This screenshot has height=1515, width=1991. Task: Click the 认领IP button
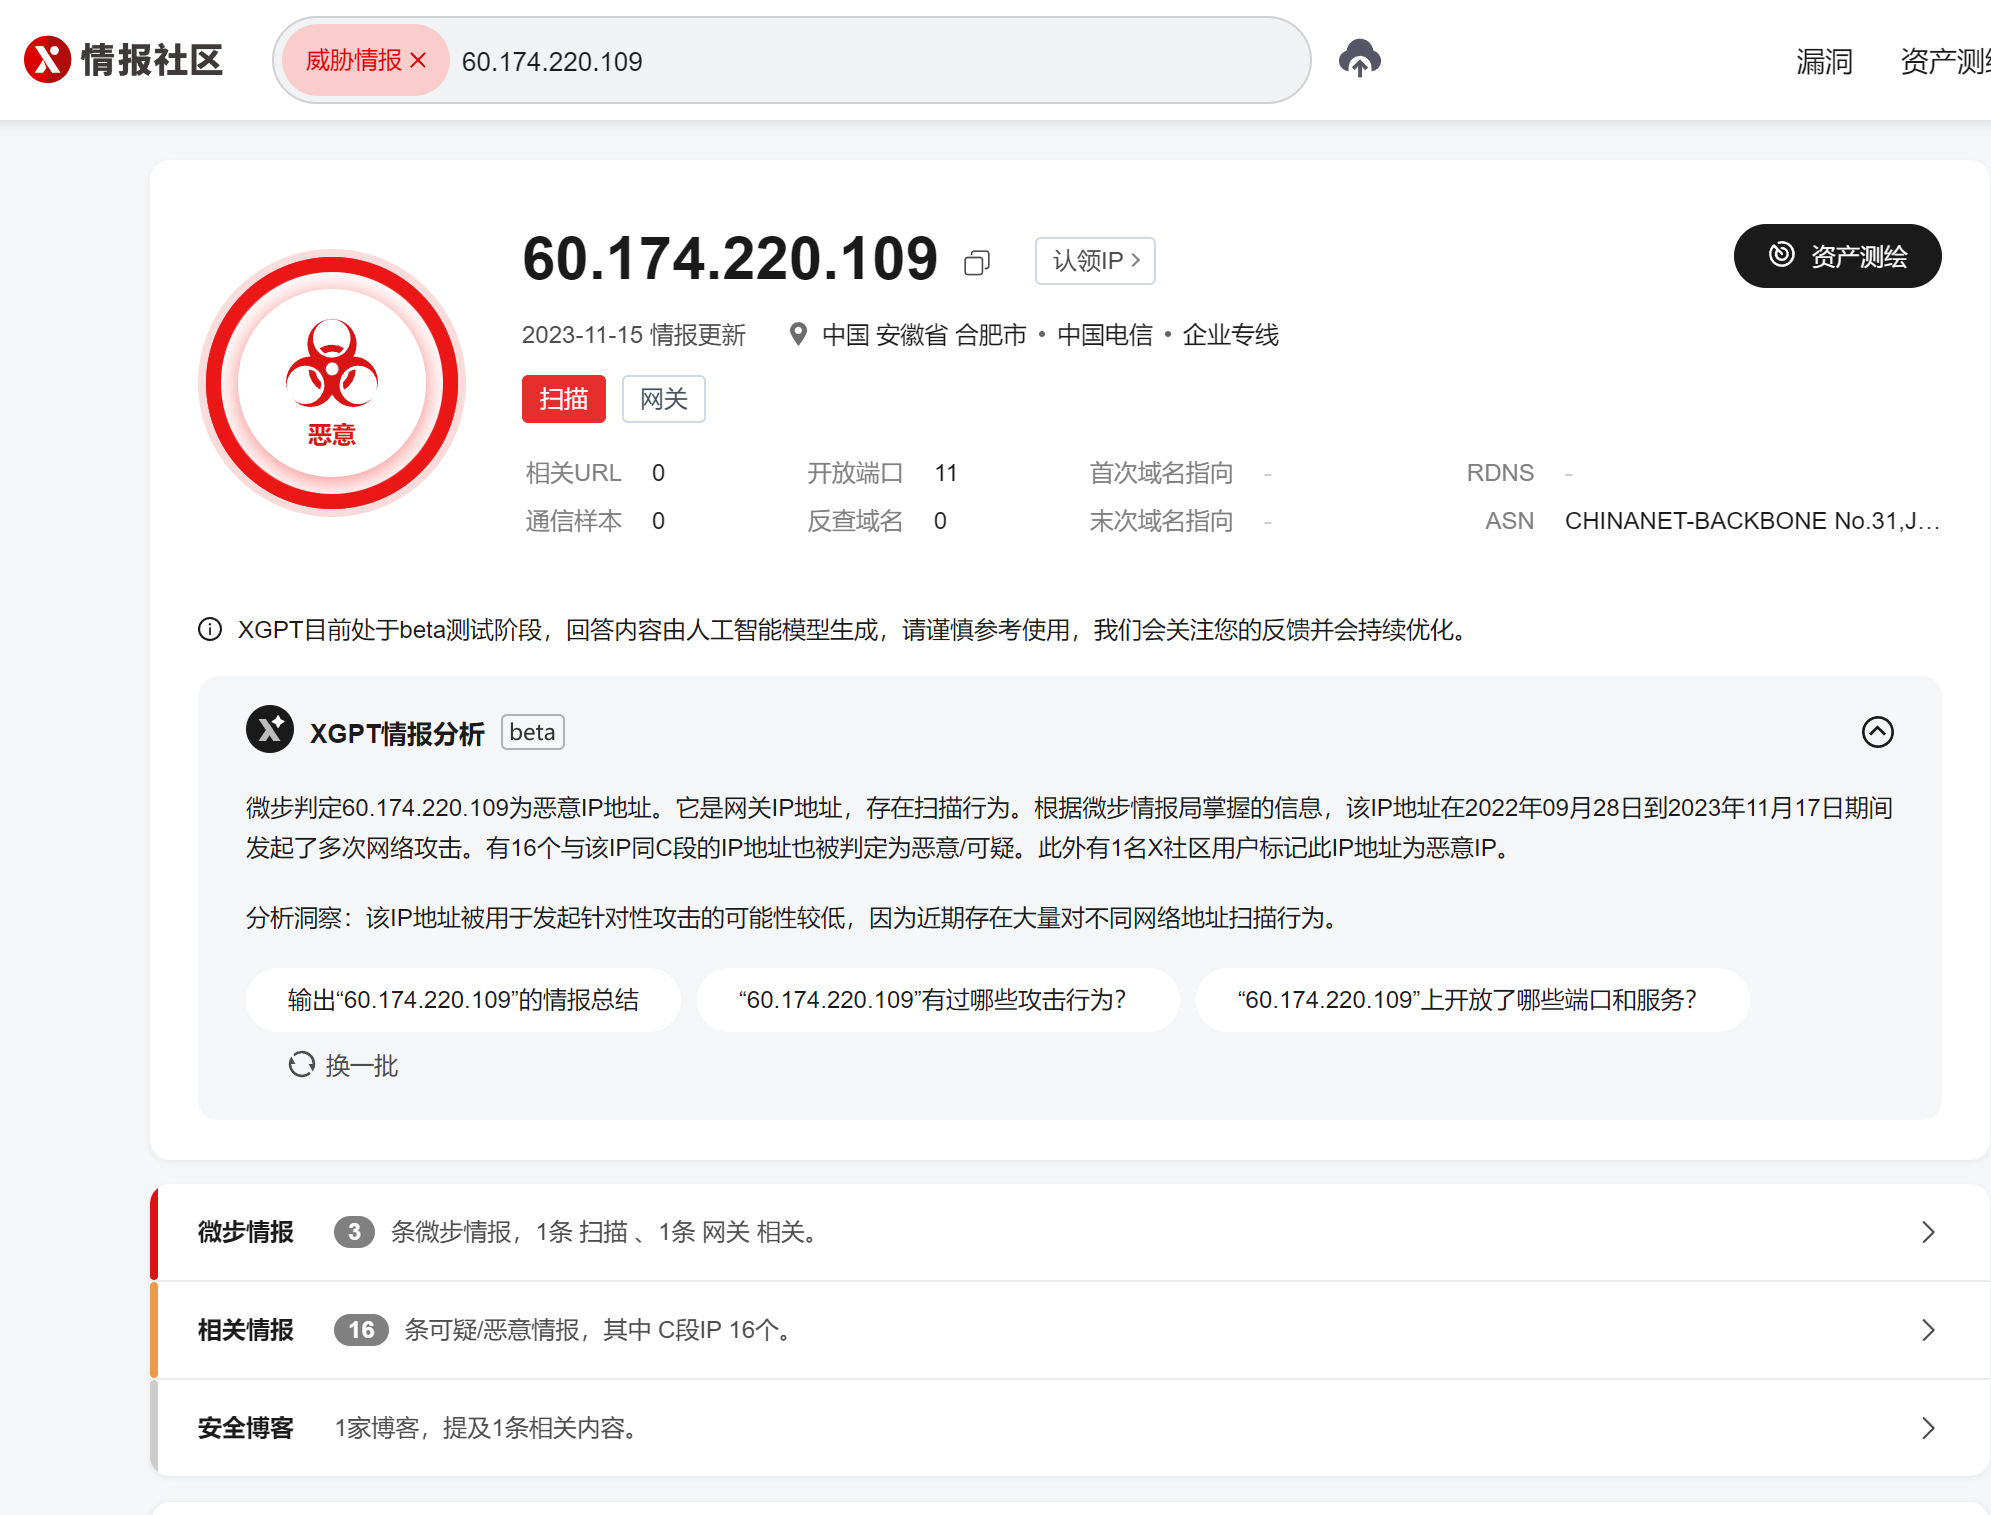(x=1095, y=261)
